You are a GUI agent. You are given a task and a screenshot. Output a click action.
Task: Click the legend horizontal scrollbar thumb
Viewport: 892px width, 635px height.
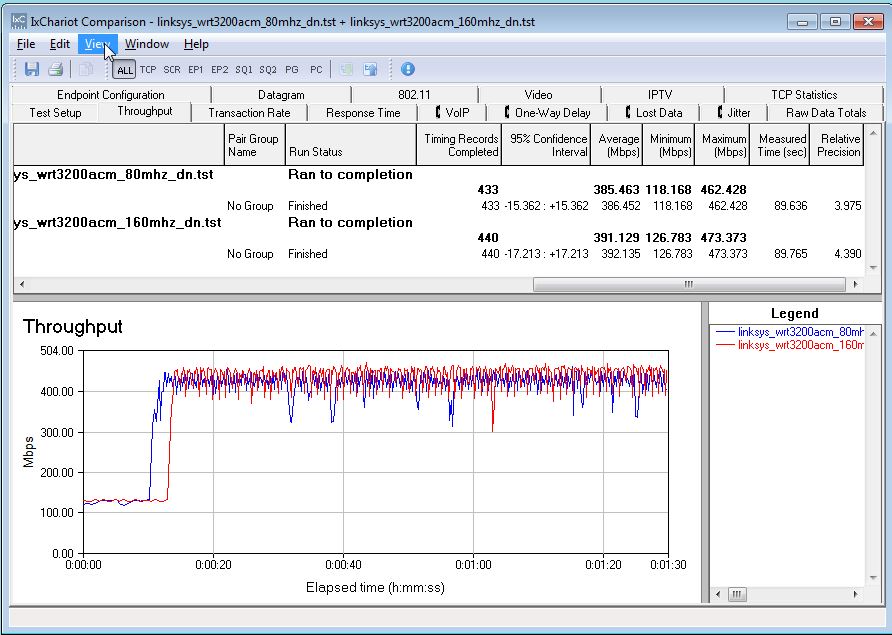736,595
